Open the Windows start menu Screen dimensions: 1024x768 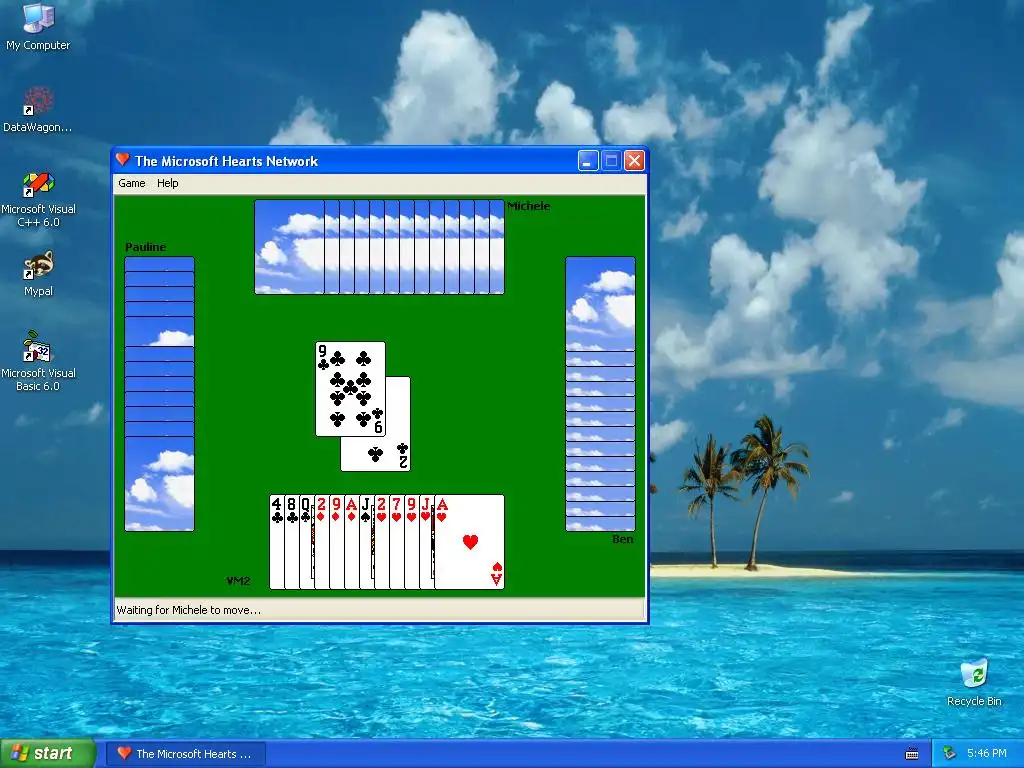48,753
